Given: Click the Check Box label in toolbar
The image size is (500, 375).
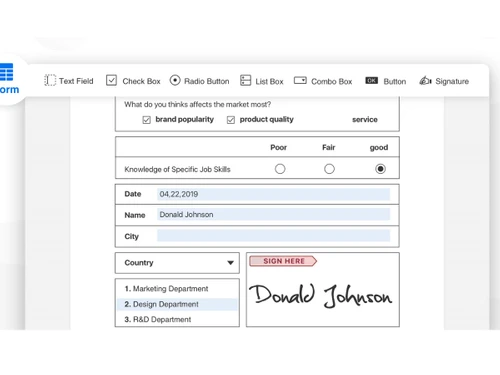Looking at the screenshot, I should tap(141, 81).
